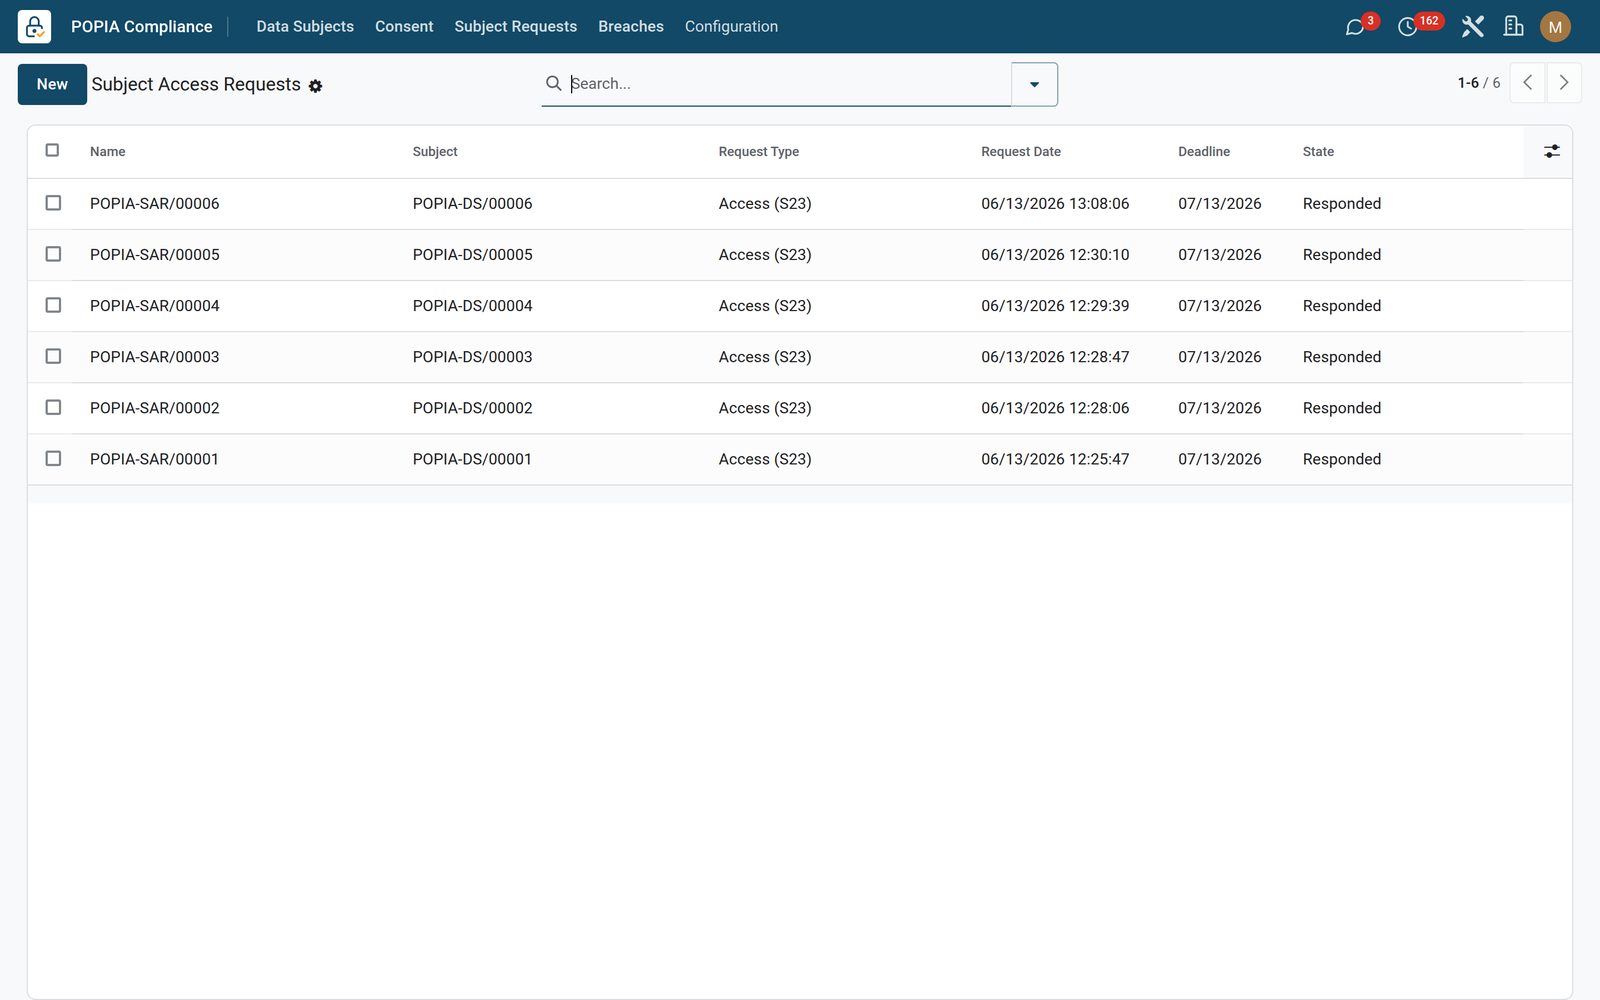Select the checkbox for POPIA-SAR/00001
The width and height of the screenshot is (1600, 1000).
(53, 458)
